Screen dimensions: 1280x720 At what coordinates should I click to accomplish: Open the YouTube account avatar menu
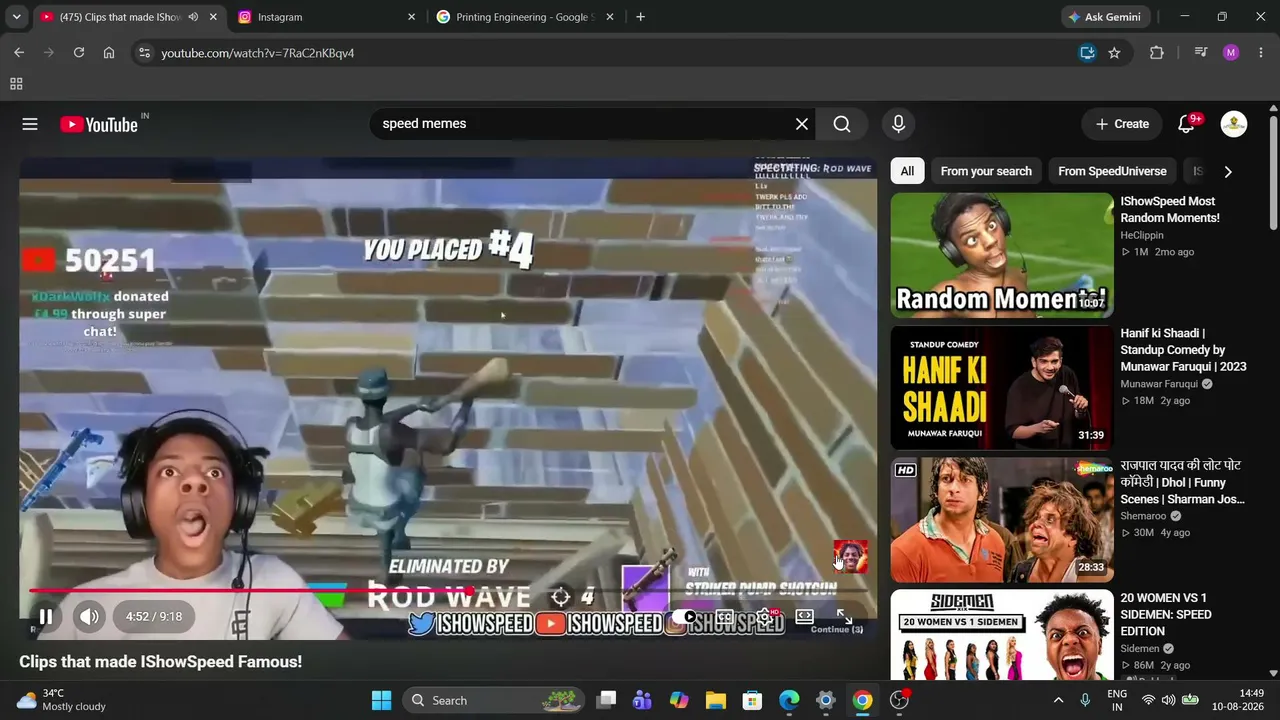1234,124
